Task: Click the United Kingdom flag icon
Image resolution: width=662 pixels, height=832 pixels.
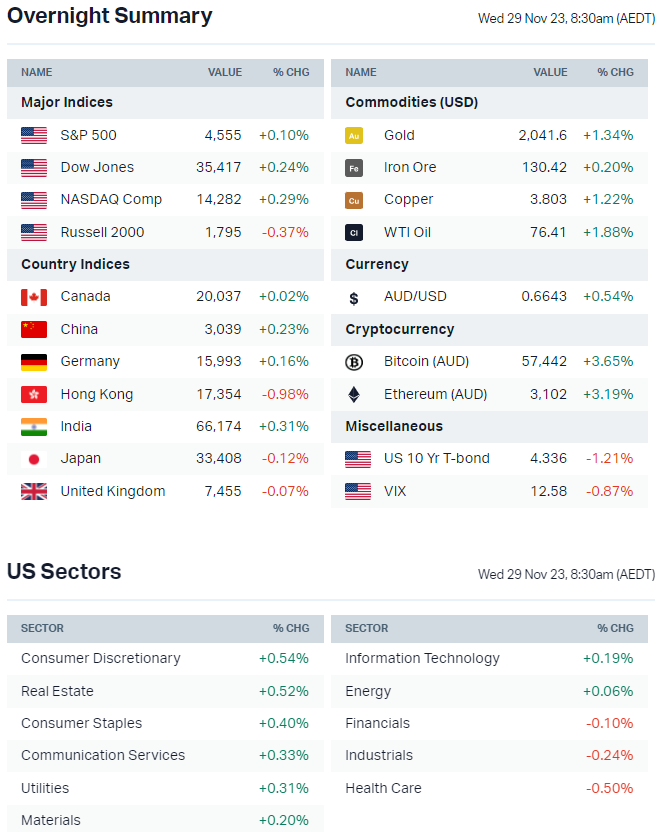Action: tap(34, 491)
